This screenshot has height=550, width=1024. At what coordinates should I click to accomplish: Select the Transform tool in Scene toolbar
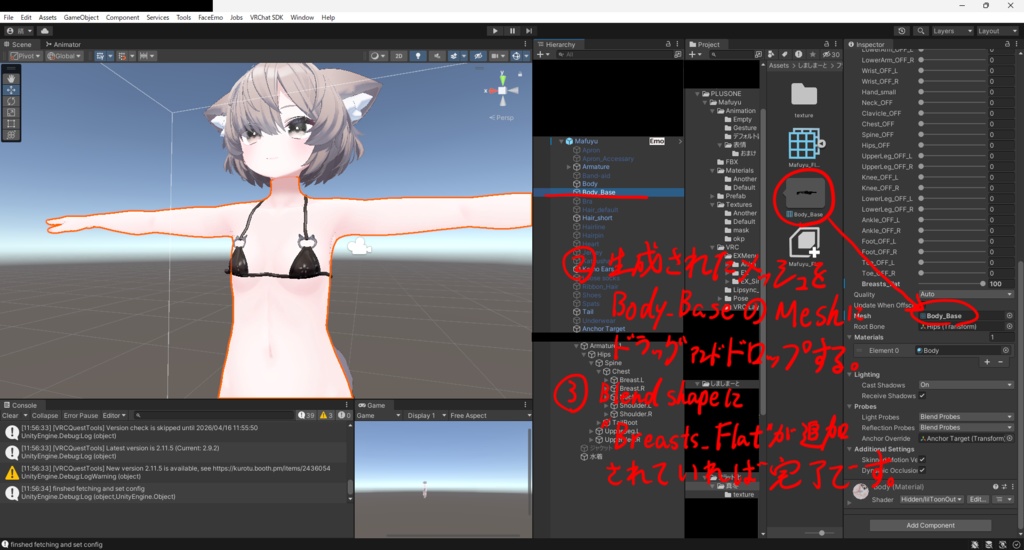coord(11,135)
